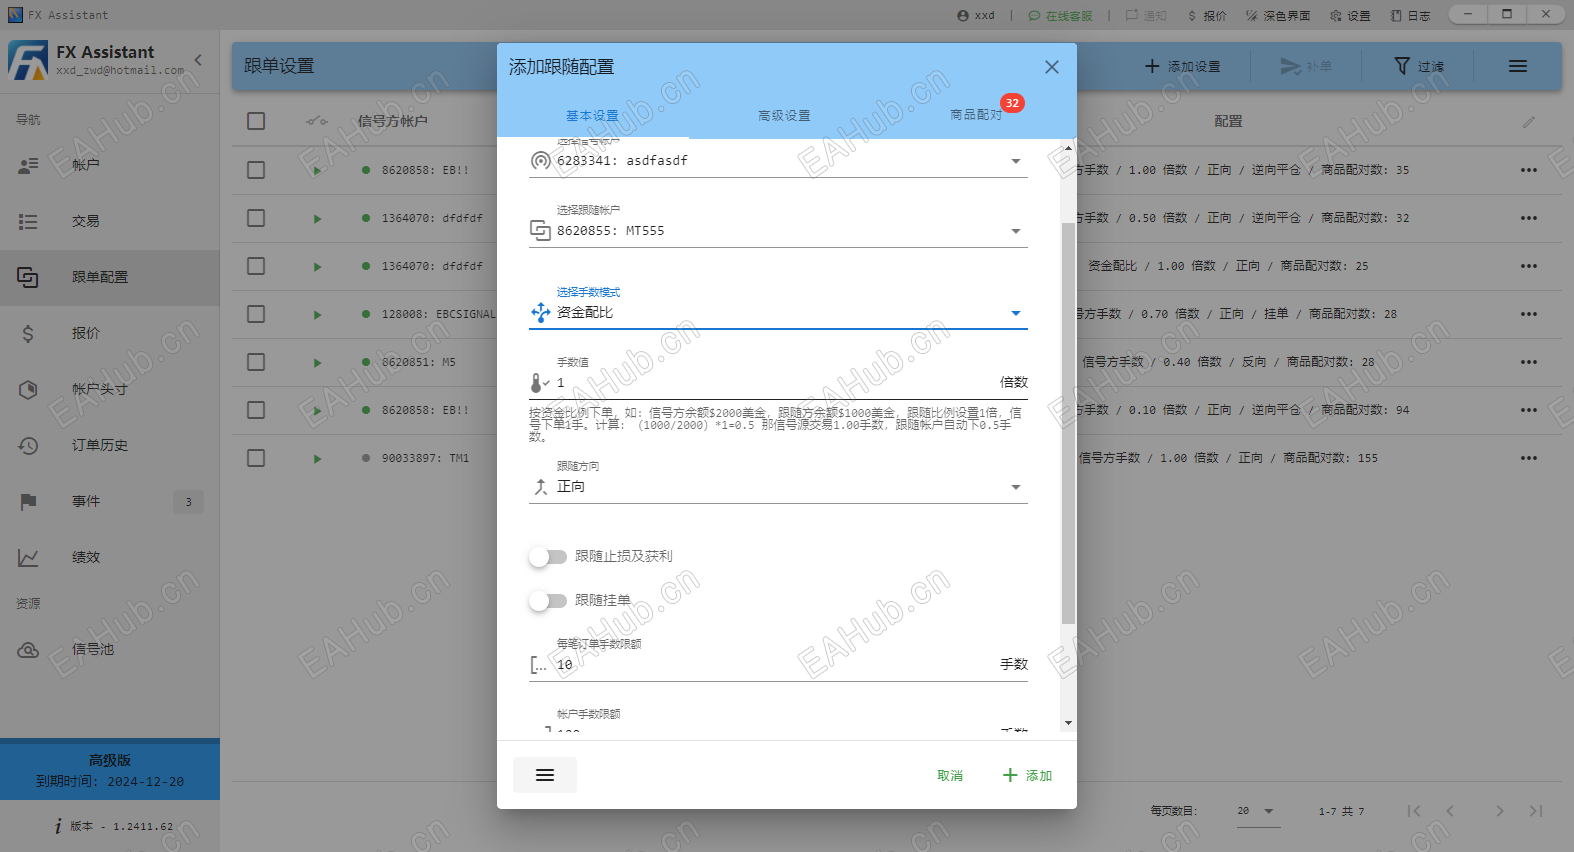This screenshot has width=1574, height=852.
Task: Open 交易 in the sidebar
Action: (x=110, y=221)
